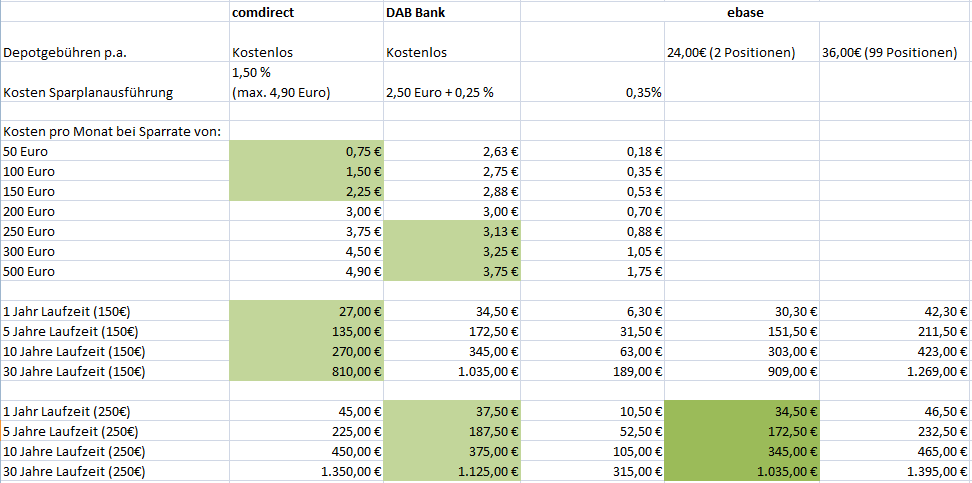The height and width of the screenshot is (483, 972).
Task: Select the 45,00 € comdirect cell
Action: point(306,411)
